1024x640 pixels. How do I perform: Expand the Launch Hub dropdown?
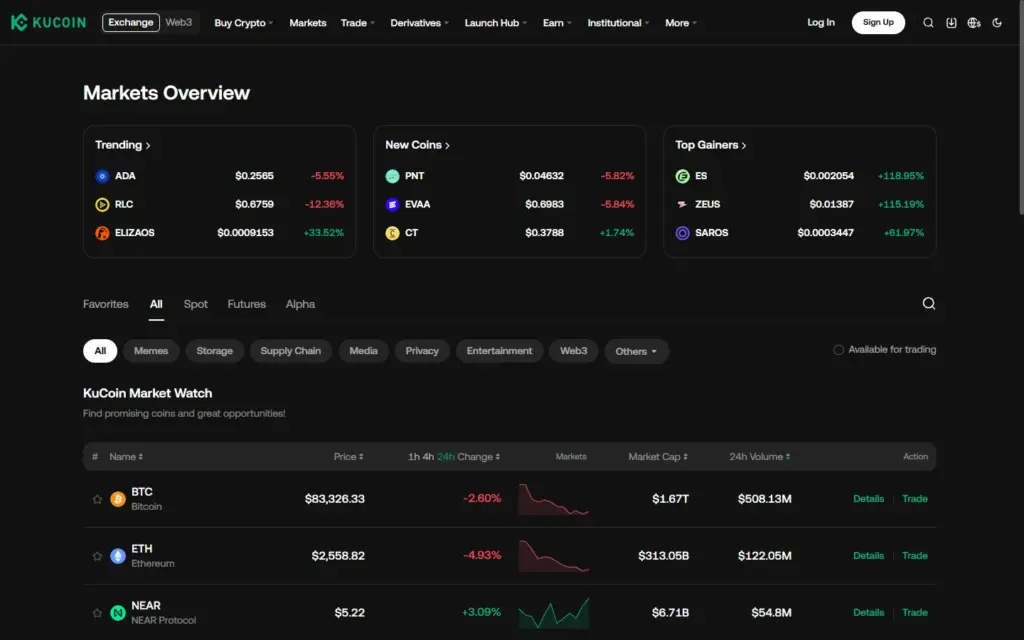495,23
